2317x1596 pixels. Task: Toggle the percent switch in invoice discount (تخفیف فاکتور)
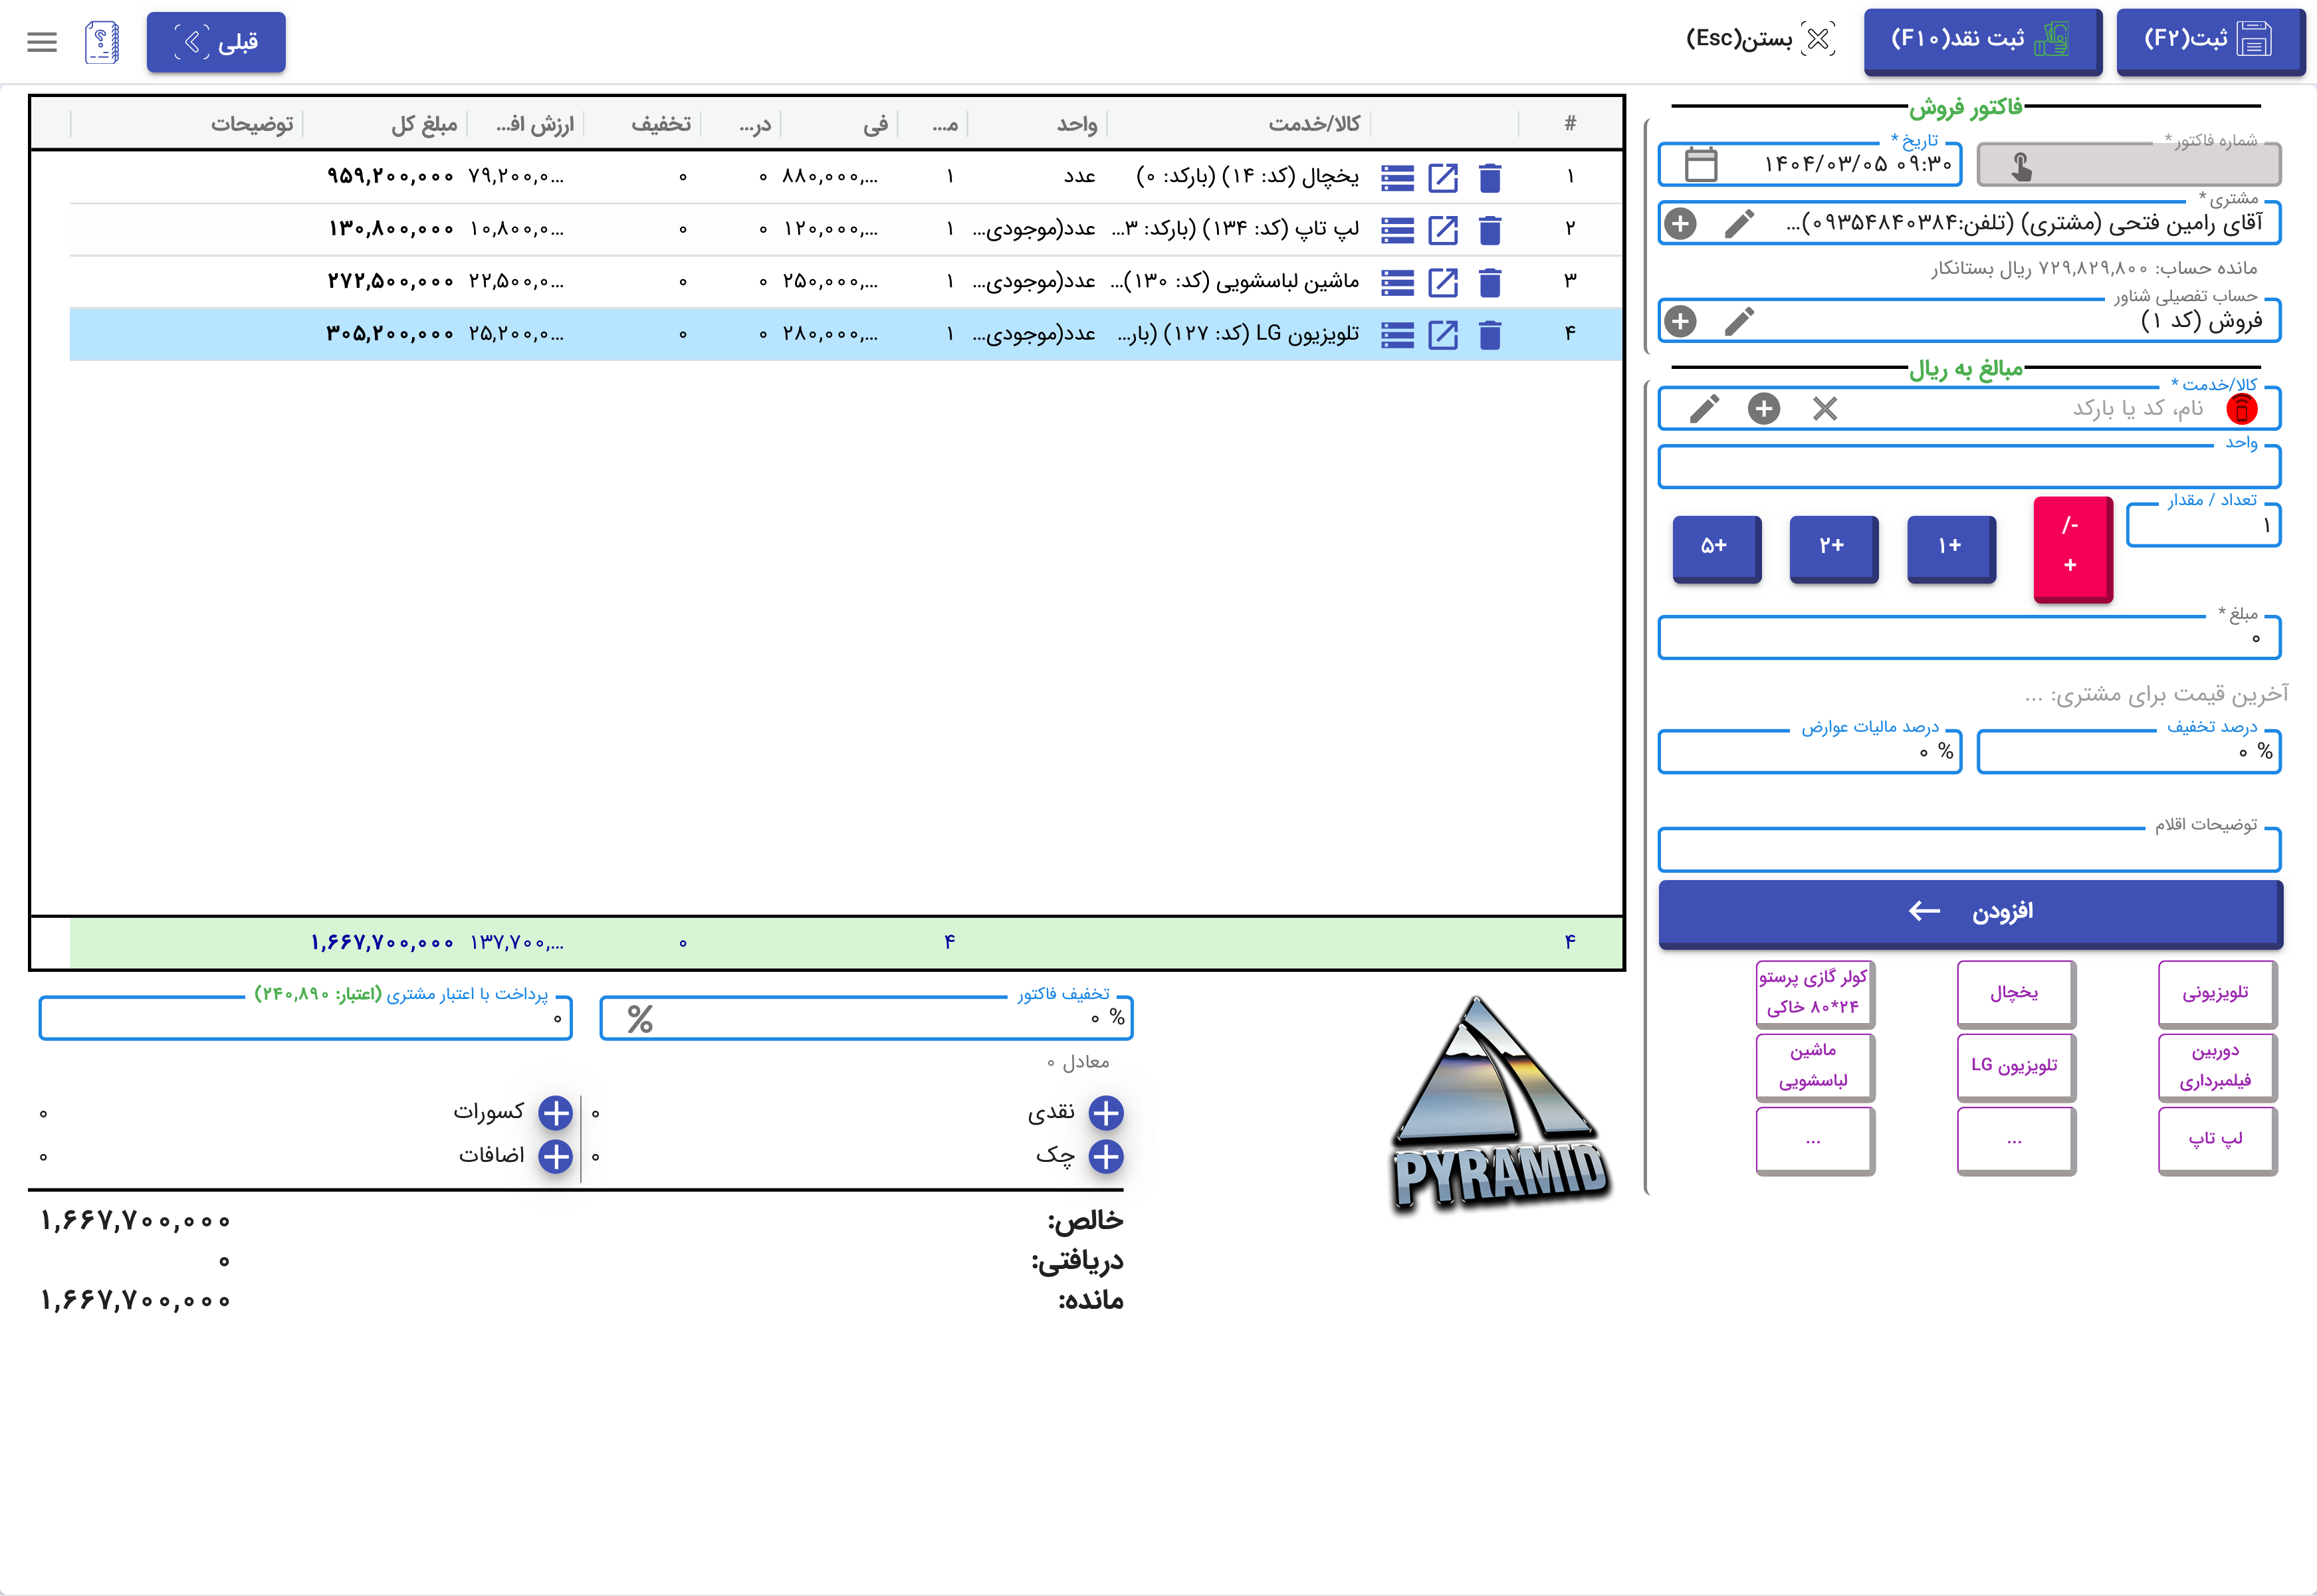(640, 1019)
